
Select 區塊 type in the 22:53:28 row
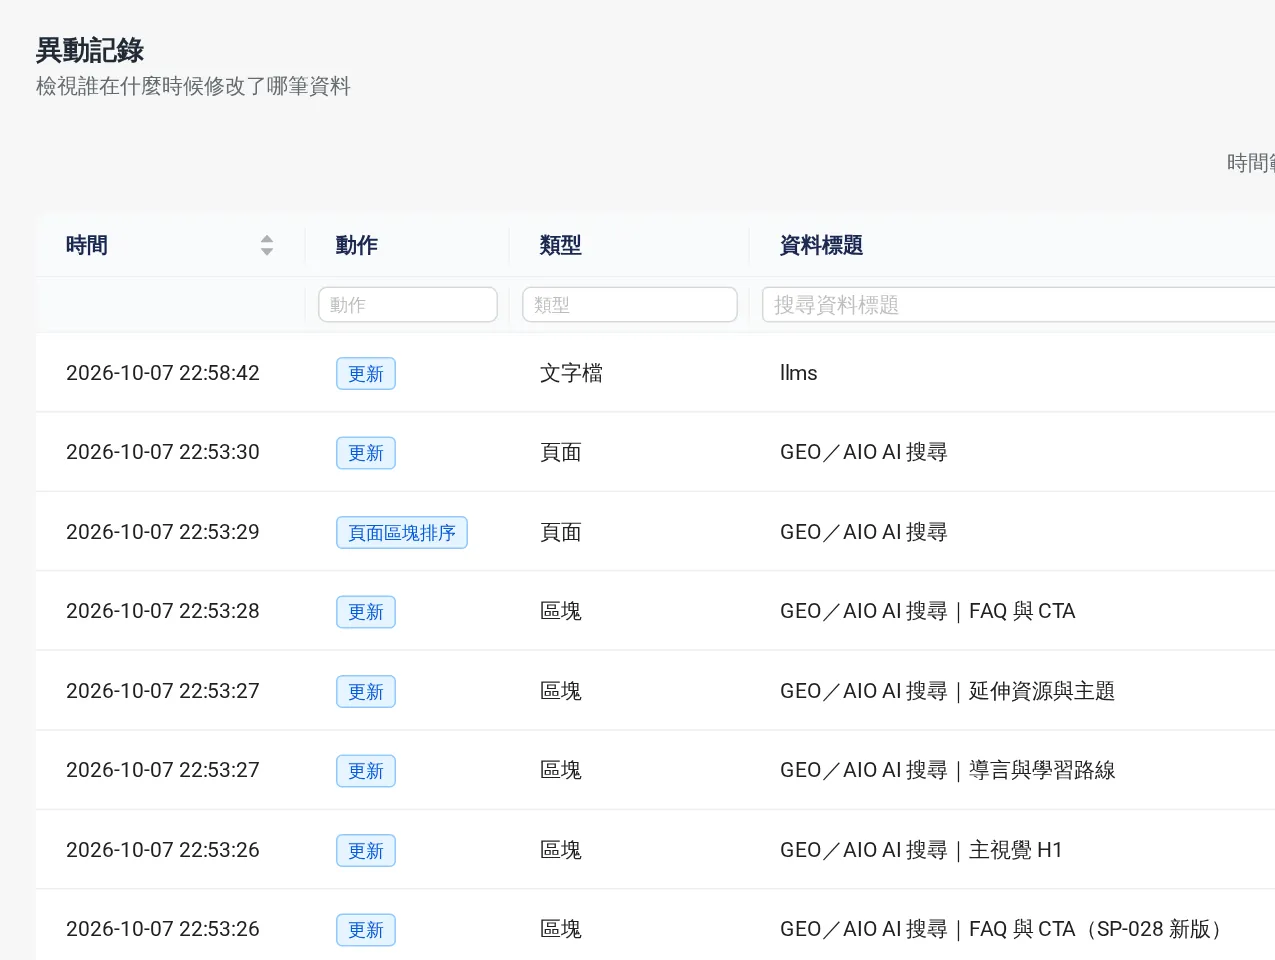click(x=561, y=611)
